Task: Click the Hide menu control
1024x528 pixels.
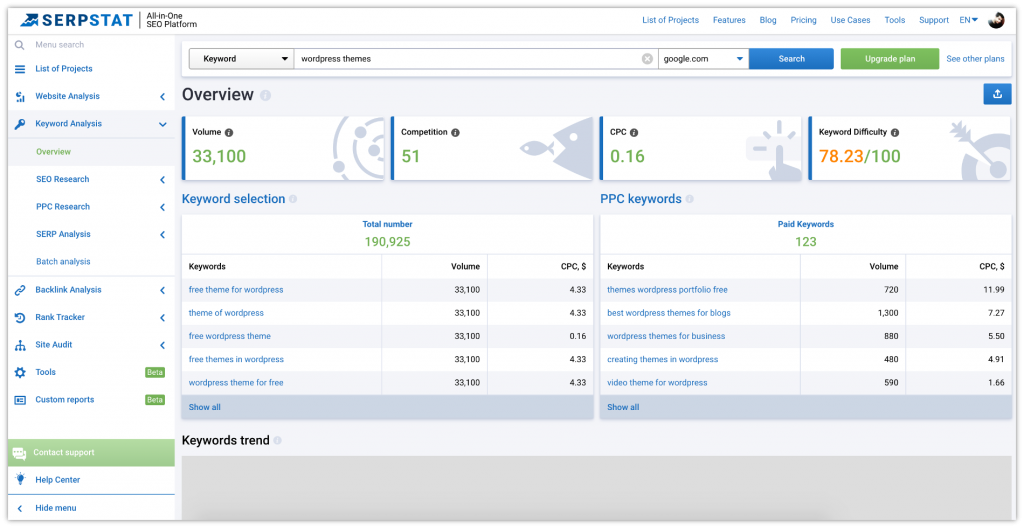Action: click(56, 508)
